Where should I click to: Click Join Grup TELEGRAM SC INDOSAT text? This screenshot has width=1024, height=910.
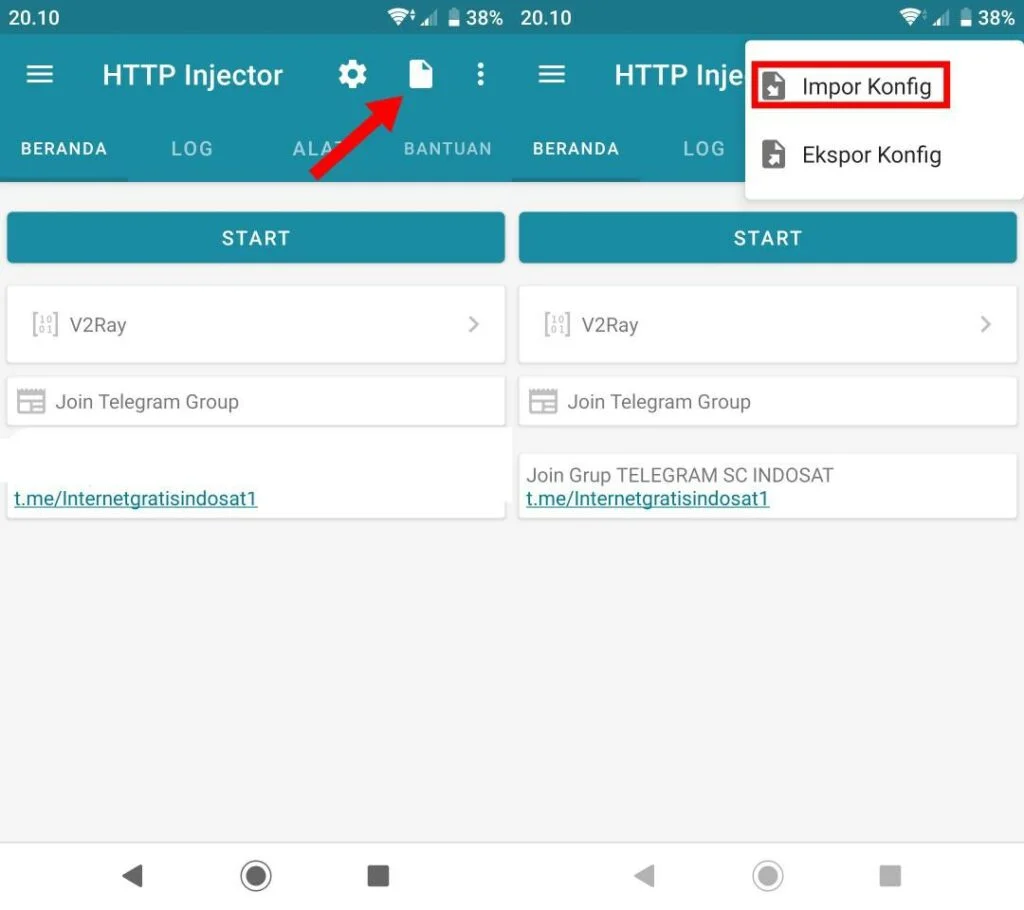pyautogui.click(x=680, y=475)
